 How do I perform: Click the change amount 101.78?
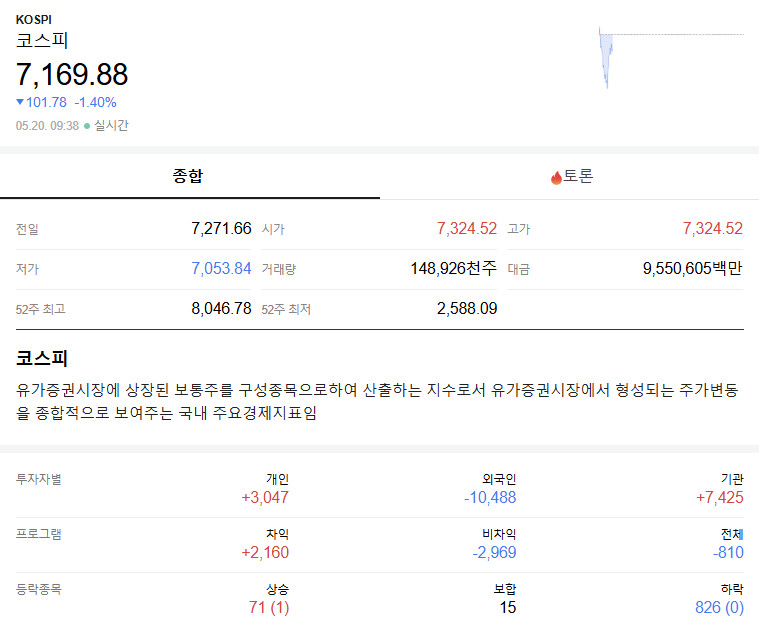[x=46, y=102]
